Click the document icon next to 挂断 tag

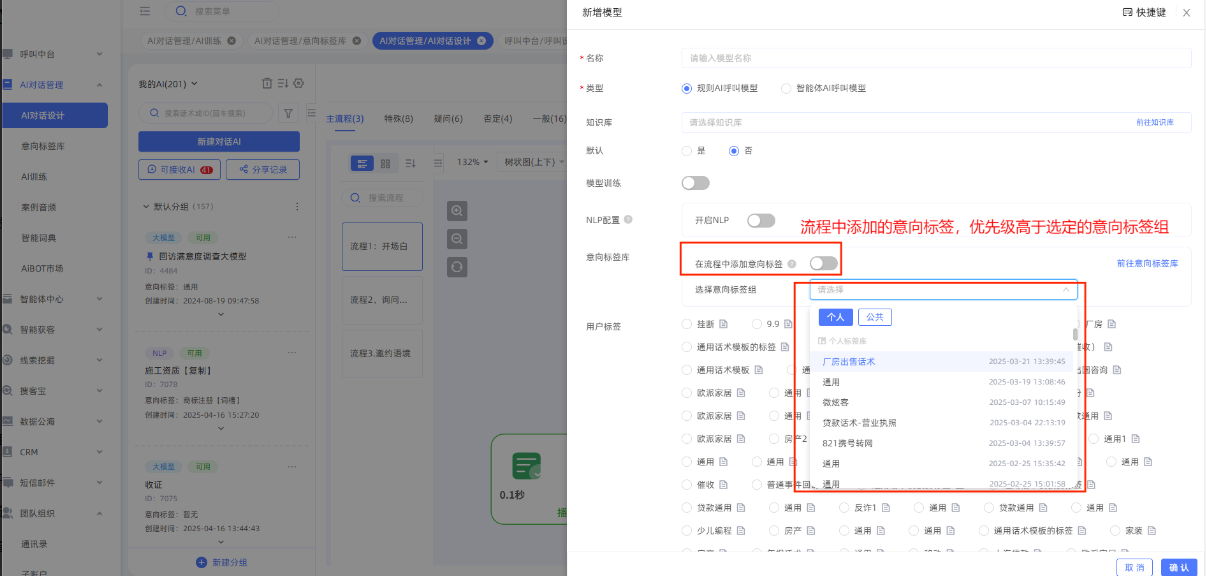723,324
